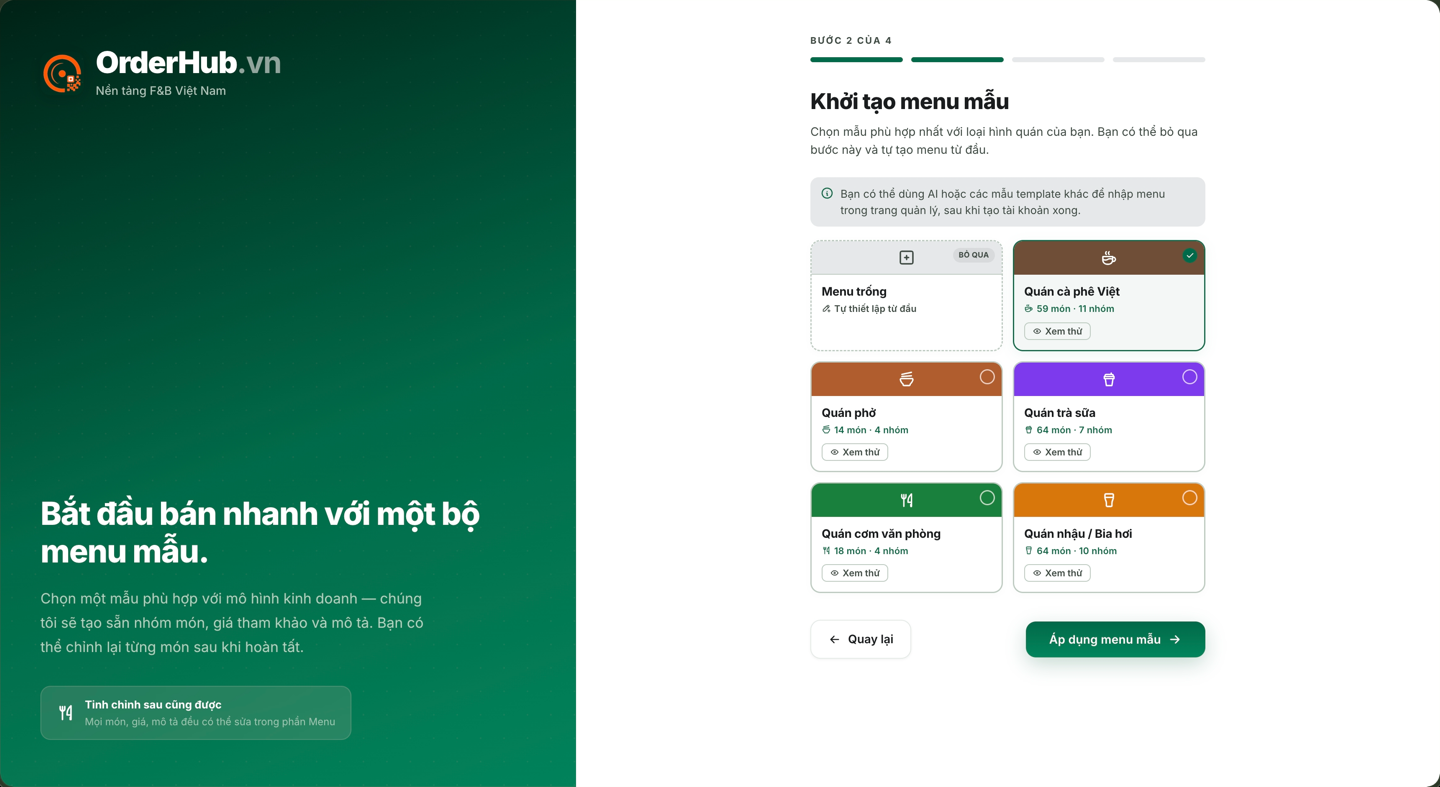Click the Quán nhậu / Bia hơi title

pyautogui.click(x=1078, y=533)
